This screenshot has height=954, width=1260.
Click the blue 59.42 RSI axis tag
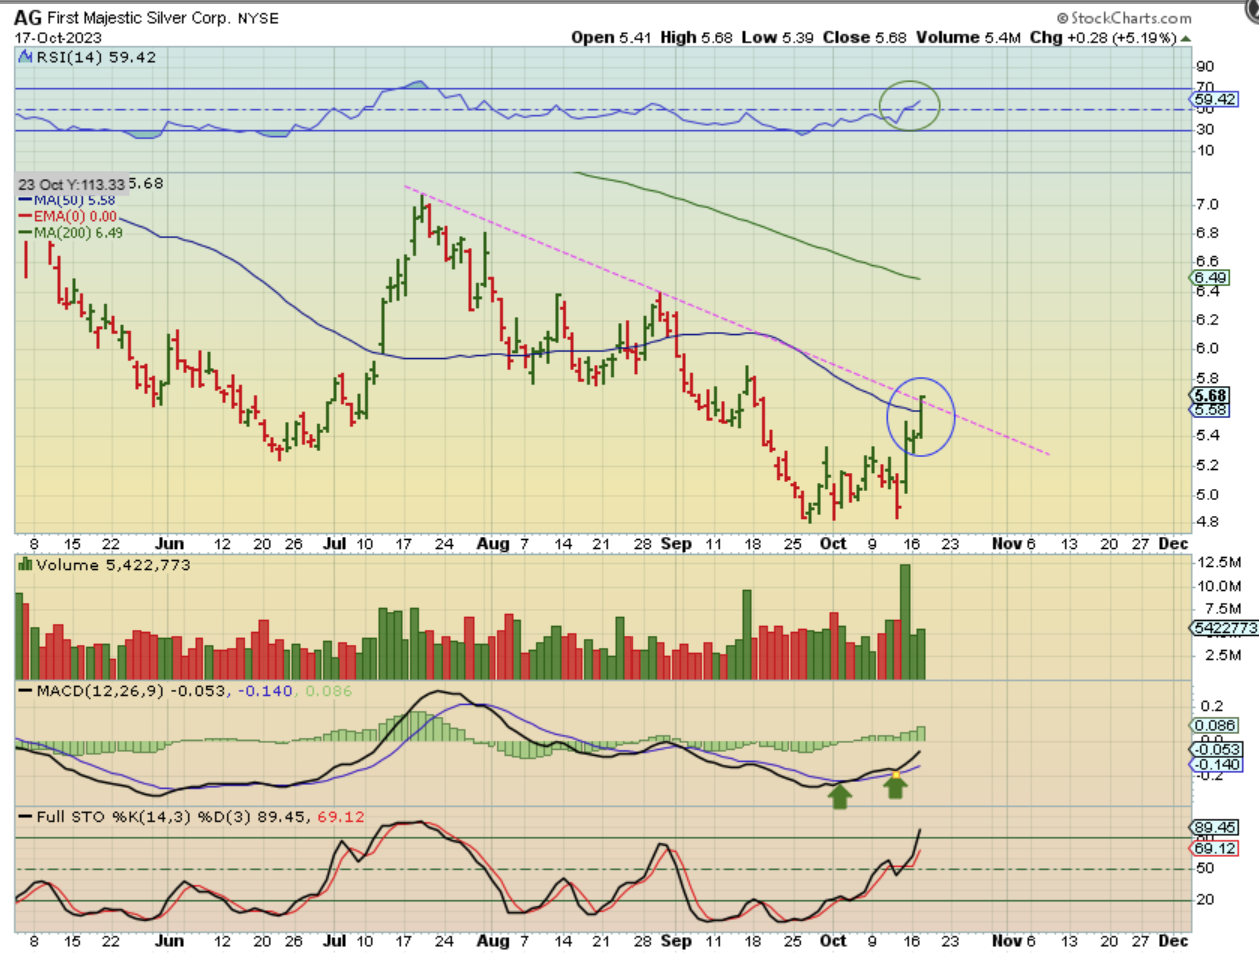[x=1215, y=99]
